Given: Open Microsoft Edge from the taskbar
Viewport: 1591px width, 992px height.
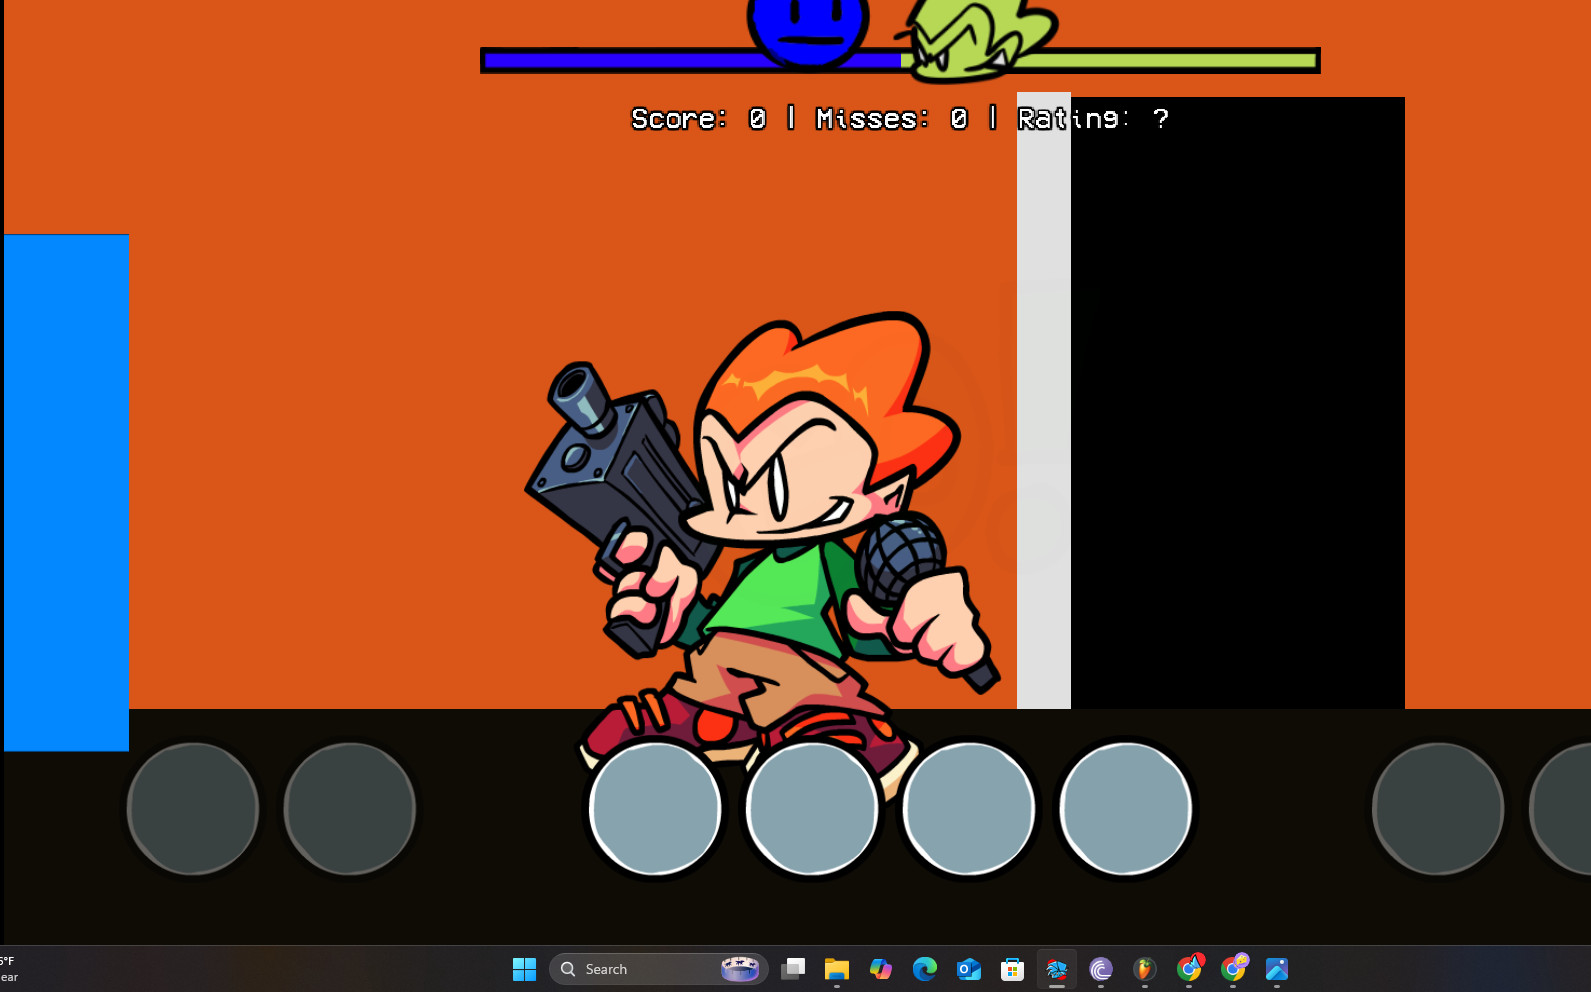Looking at the screenshot, I should tap(925, 969).
